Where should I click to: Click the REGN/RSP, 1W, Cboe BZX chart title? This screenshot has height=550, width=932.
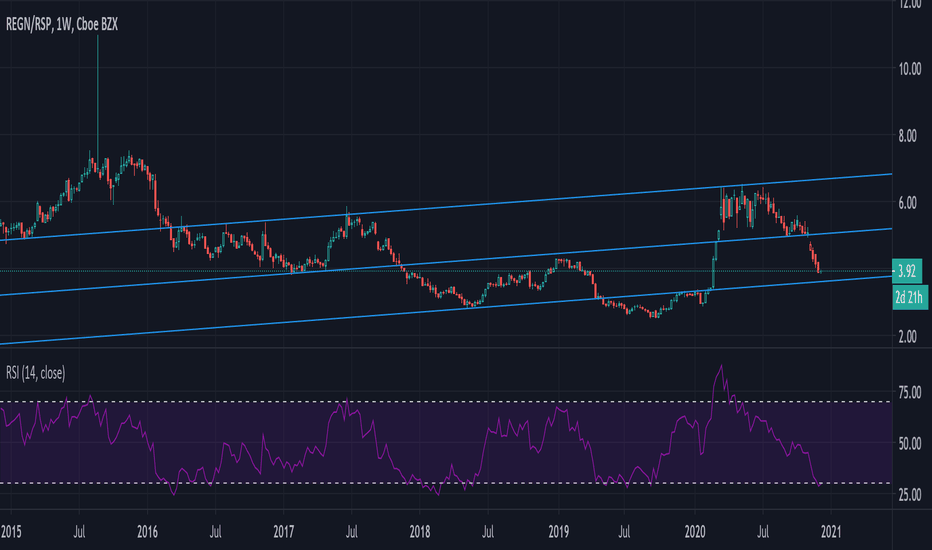[x=62, y=24]
